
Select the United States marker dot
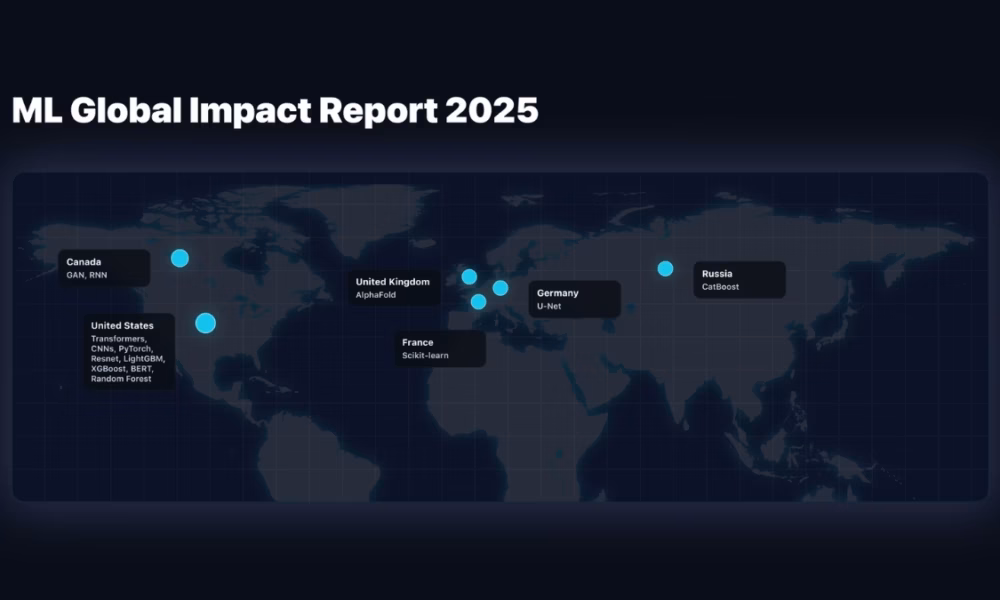point(205,322)
